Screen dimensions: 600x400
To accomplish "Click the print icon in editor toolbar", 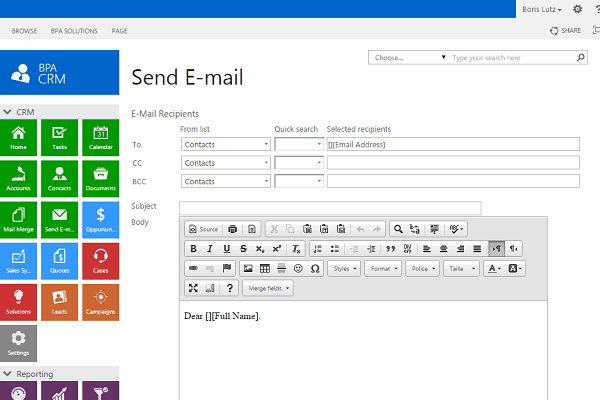I will 232,229.
